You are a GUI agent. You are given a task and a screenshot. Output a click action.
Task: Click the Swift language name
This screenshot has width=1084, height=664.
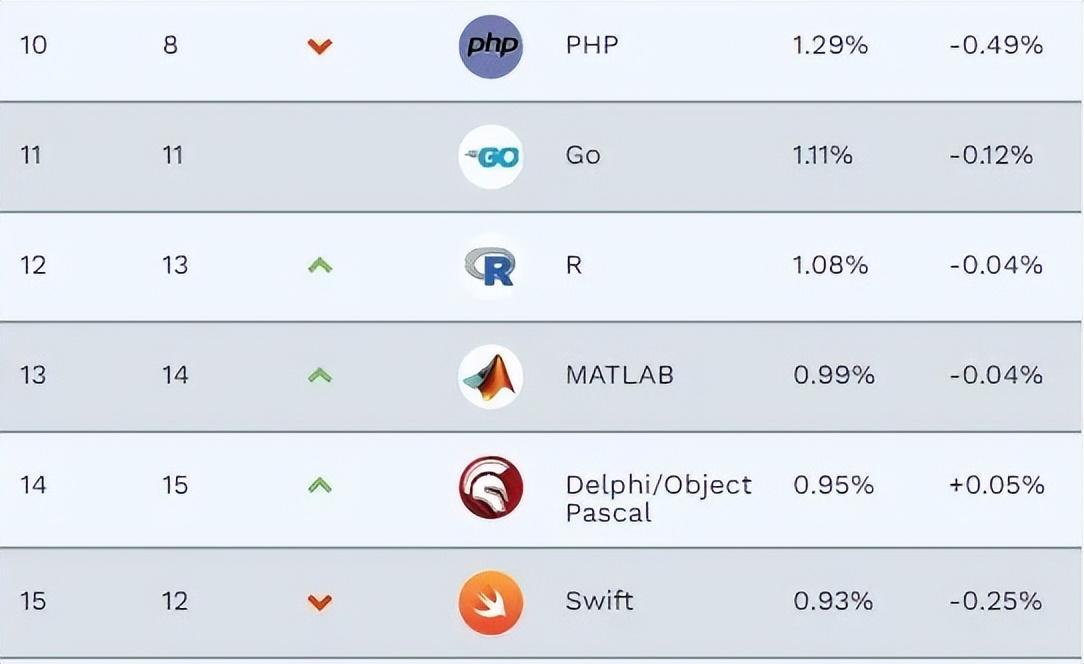[599, 600]
